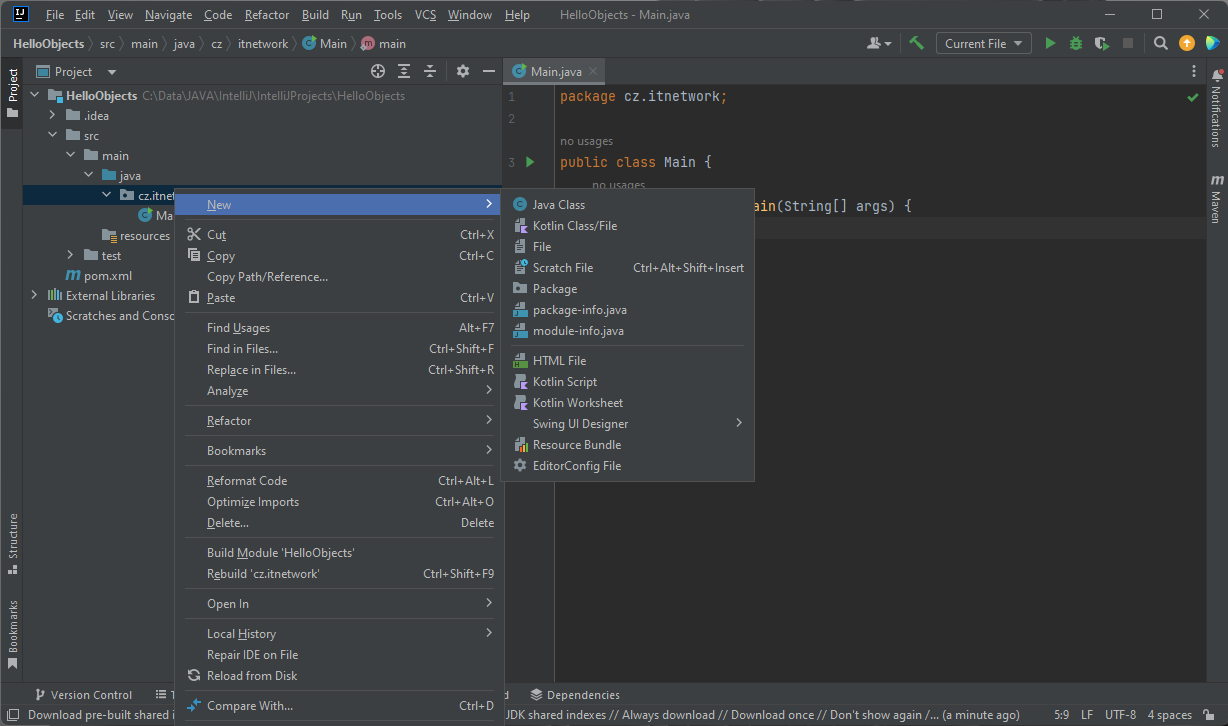Hide the Project tool window
The height and width of the screenshot is (726, 1228).
point(489,71)
